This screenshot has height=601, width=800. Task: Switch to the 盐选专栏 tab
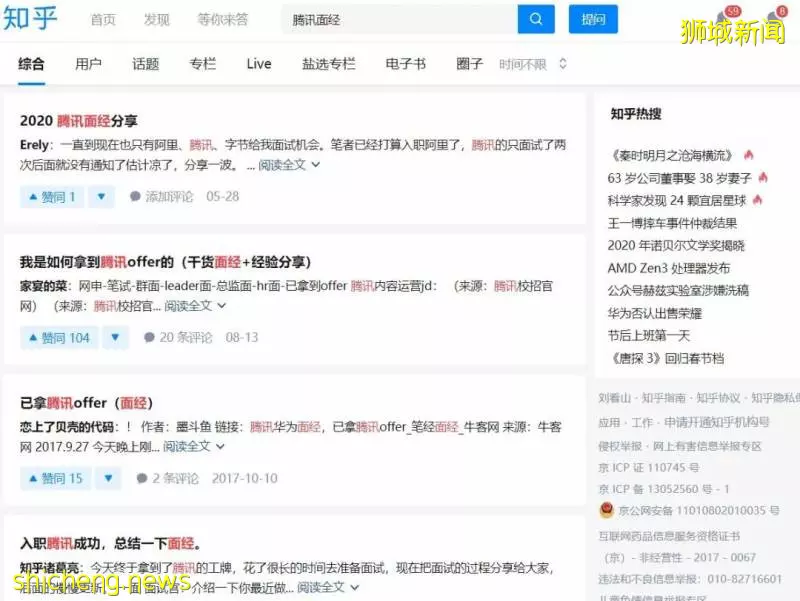click(329, 64)
